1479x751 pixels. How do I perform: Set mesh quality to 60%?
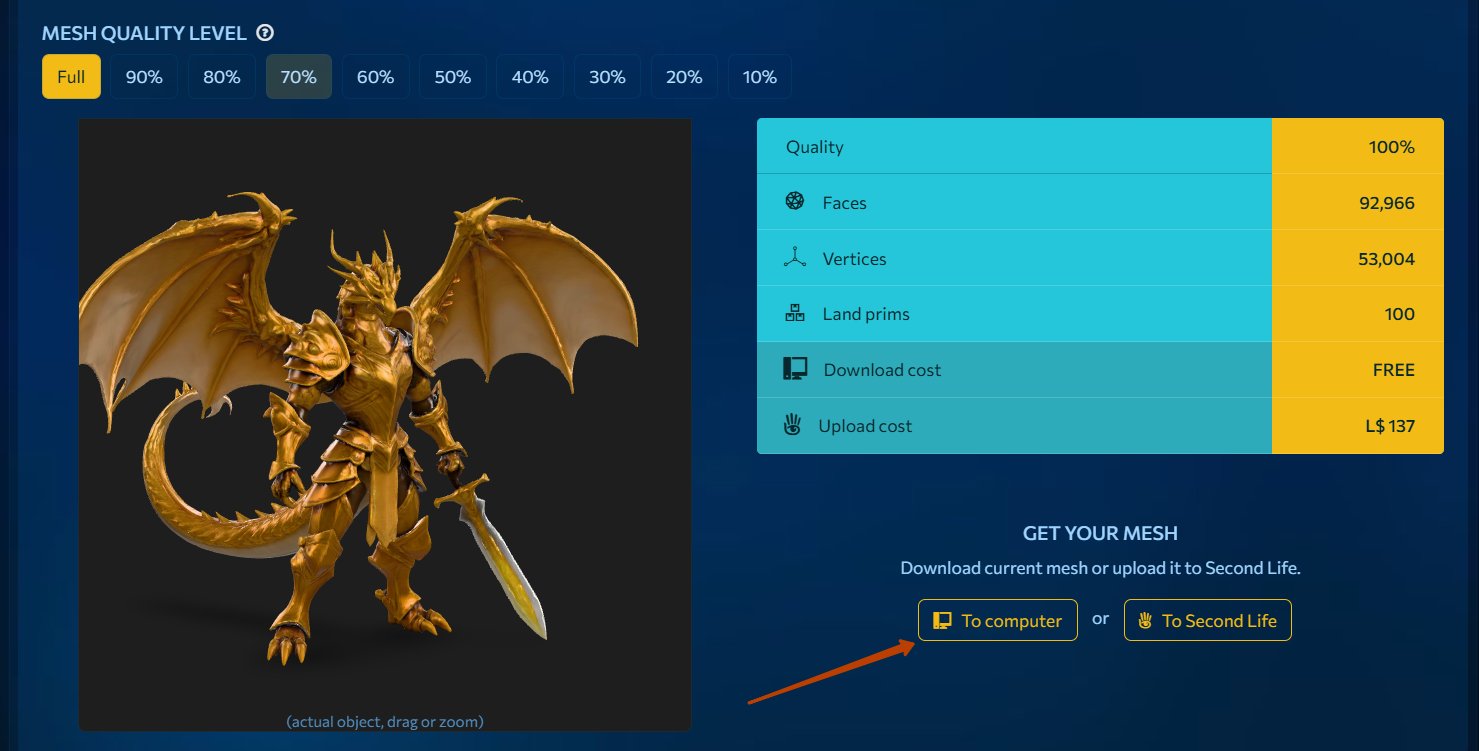[x=375, y=77]
